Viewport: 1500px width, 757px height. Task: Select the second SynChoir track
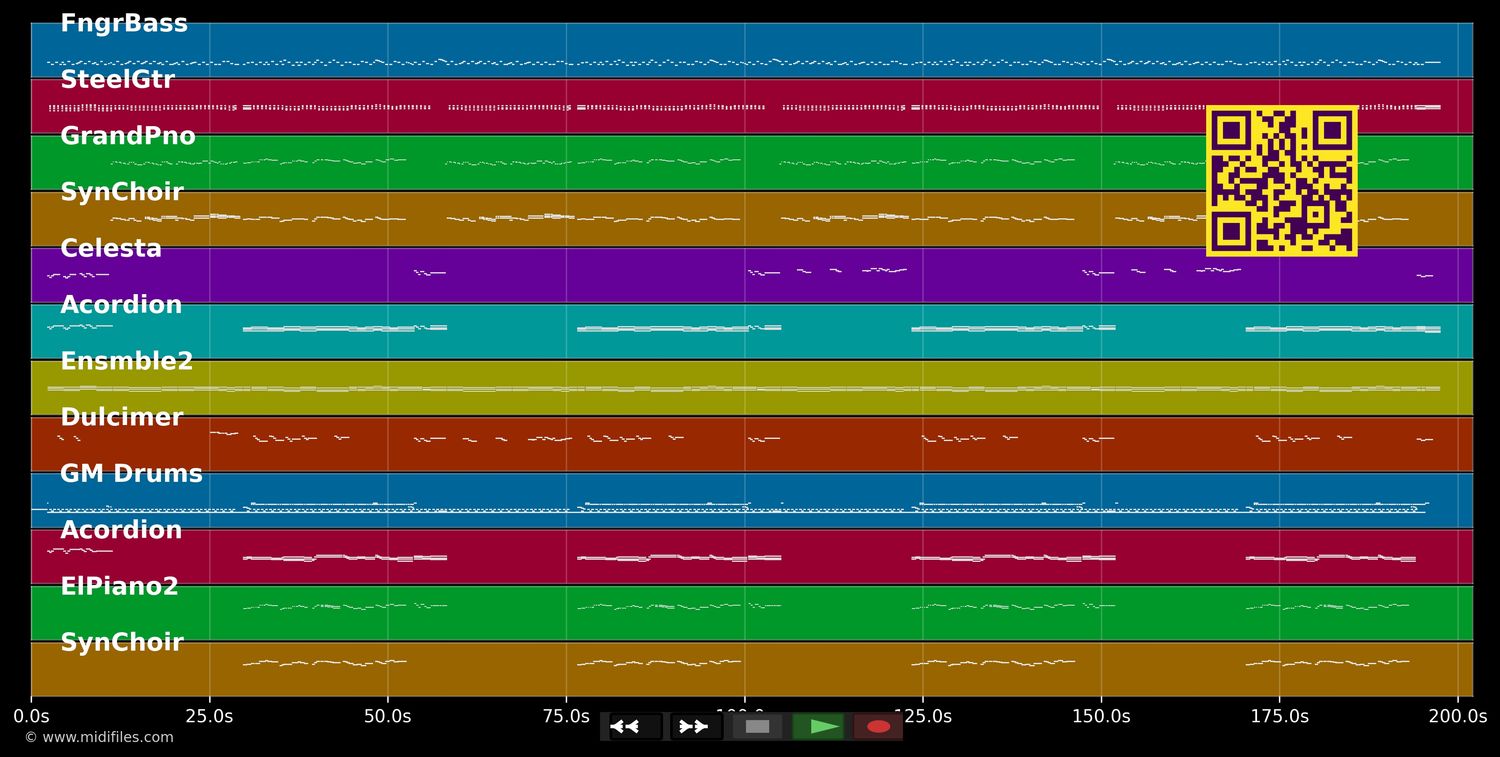pos(122,642)
